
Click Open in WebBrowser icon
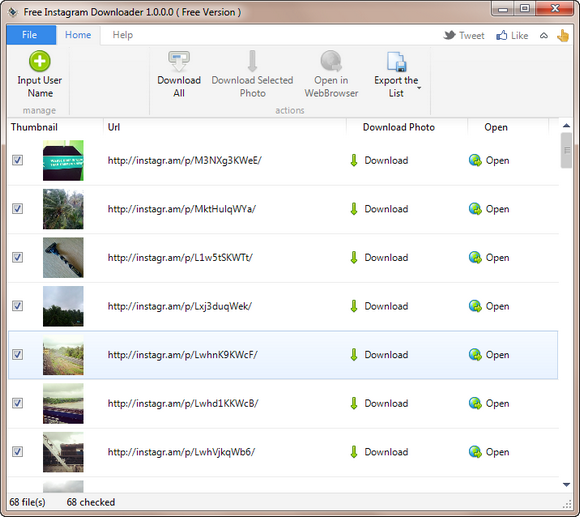[331, 61]
